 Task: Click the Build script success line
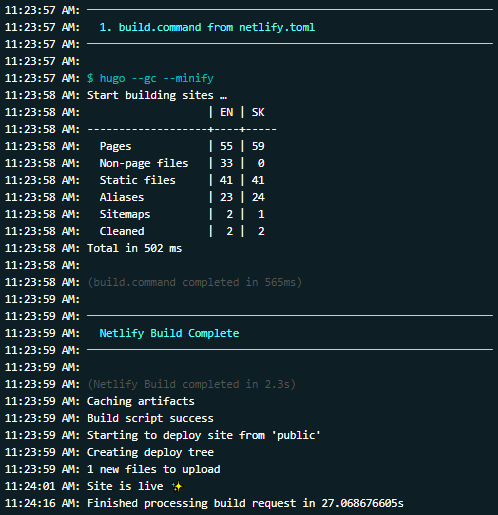point(150,418)
